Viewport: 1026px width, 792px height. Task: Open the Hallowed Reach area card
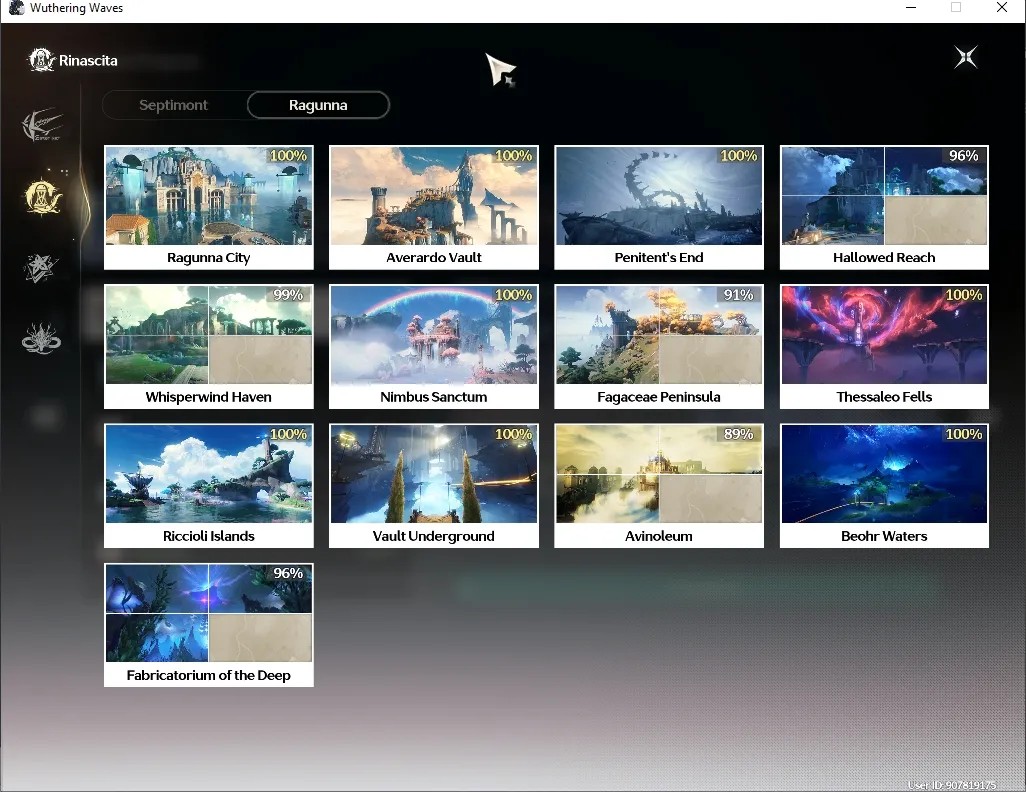tap(884, 207)
